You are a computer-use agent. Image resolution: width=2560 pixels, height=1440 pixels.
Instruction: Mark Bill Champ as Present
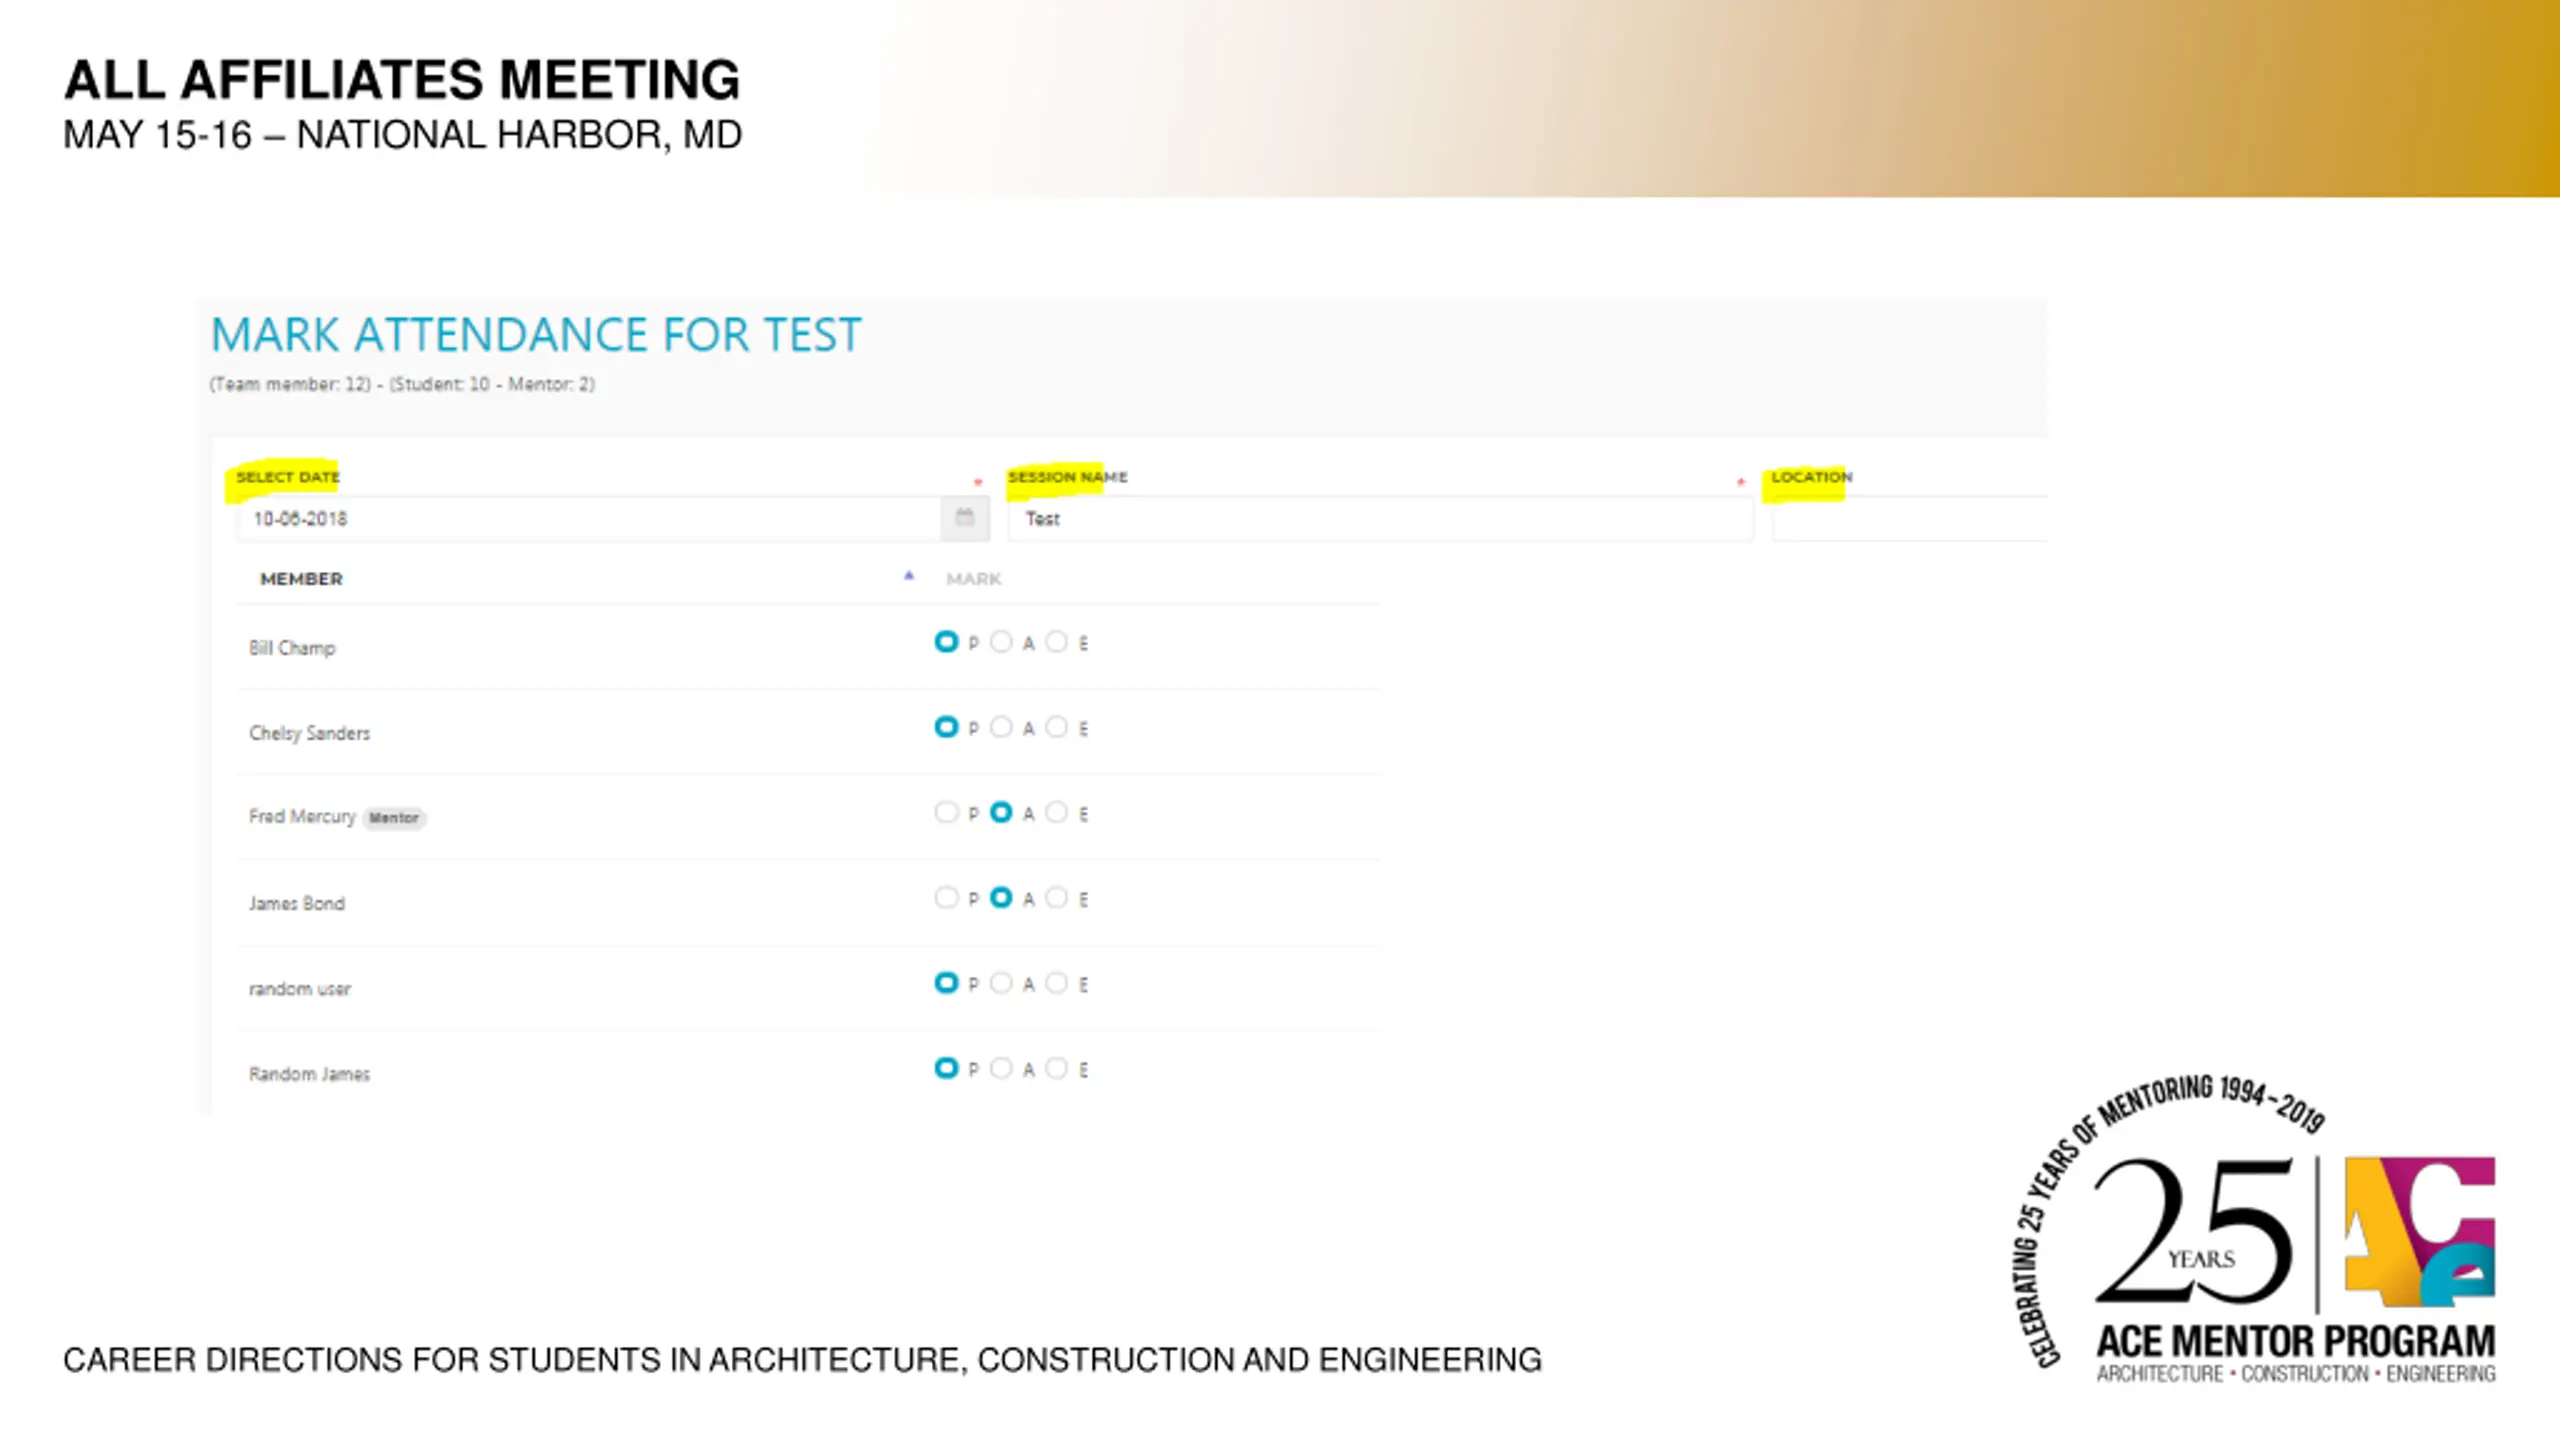[946, 642]
